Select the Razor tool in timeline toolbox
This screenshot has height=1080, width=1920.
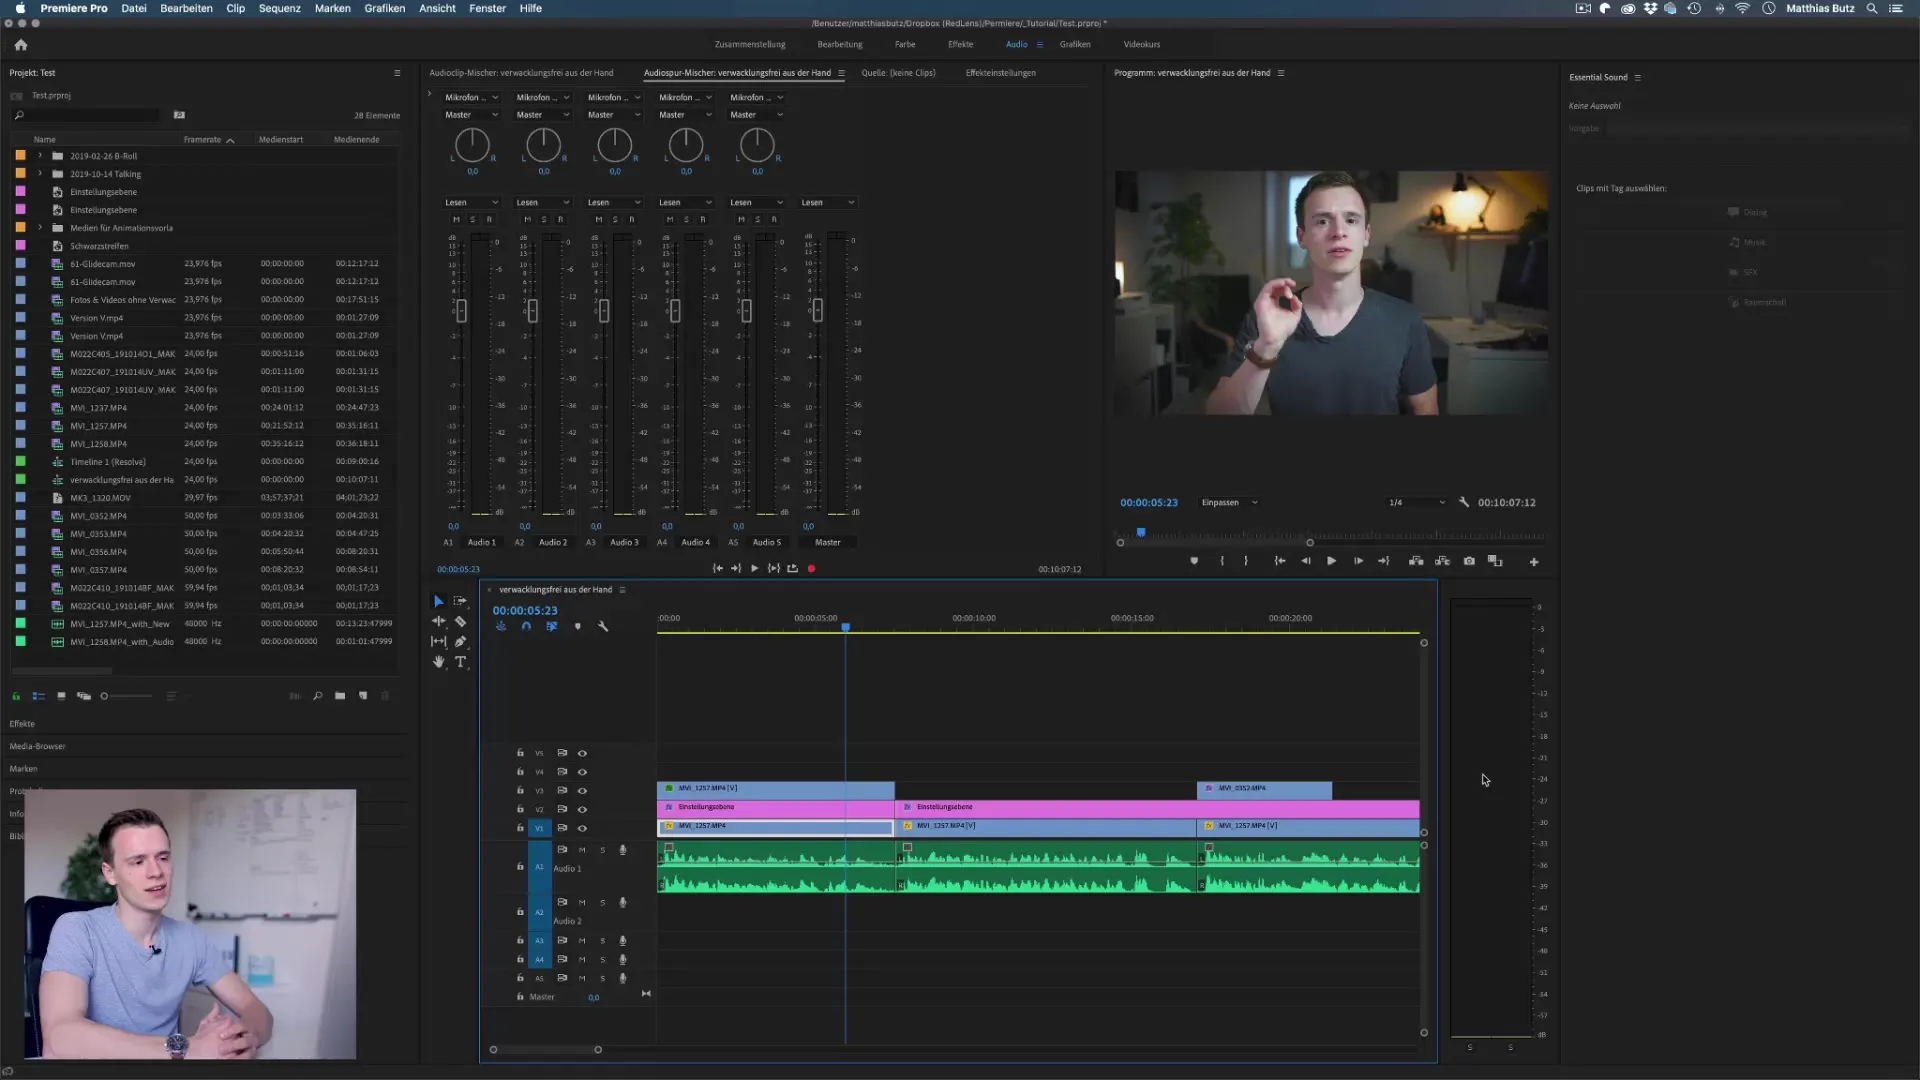click(x=461, y=622)
